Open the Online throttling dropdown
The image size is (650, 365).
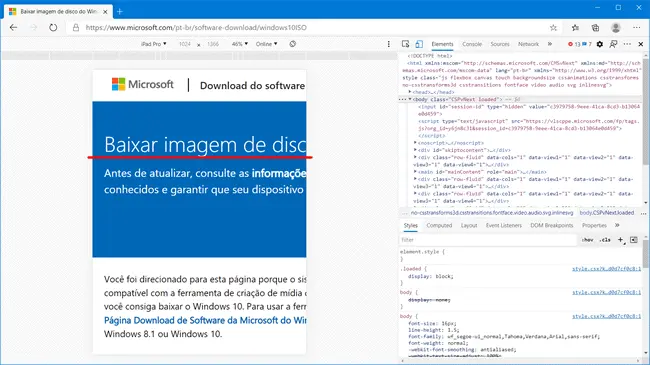coord(266,44)
